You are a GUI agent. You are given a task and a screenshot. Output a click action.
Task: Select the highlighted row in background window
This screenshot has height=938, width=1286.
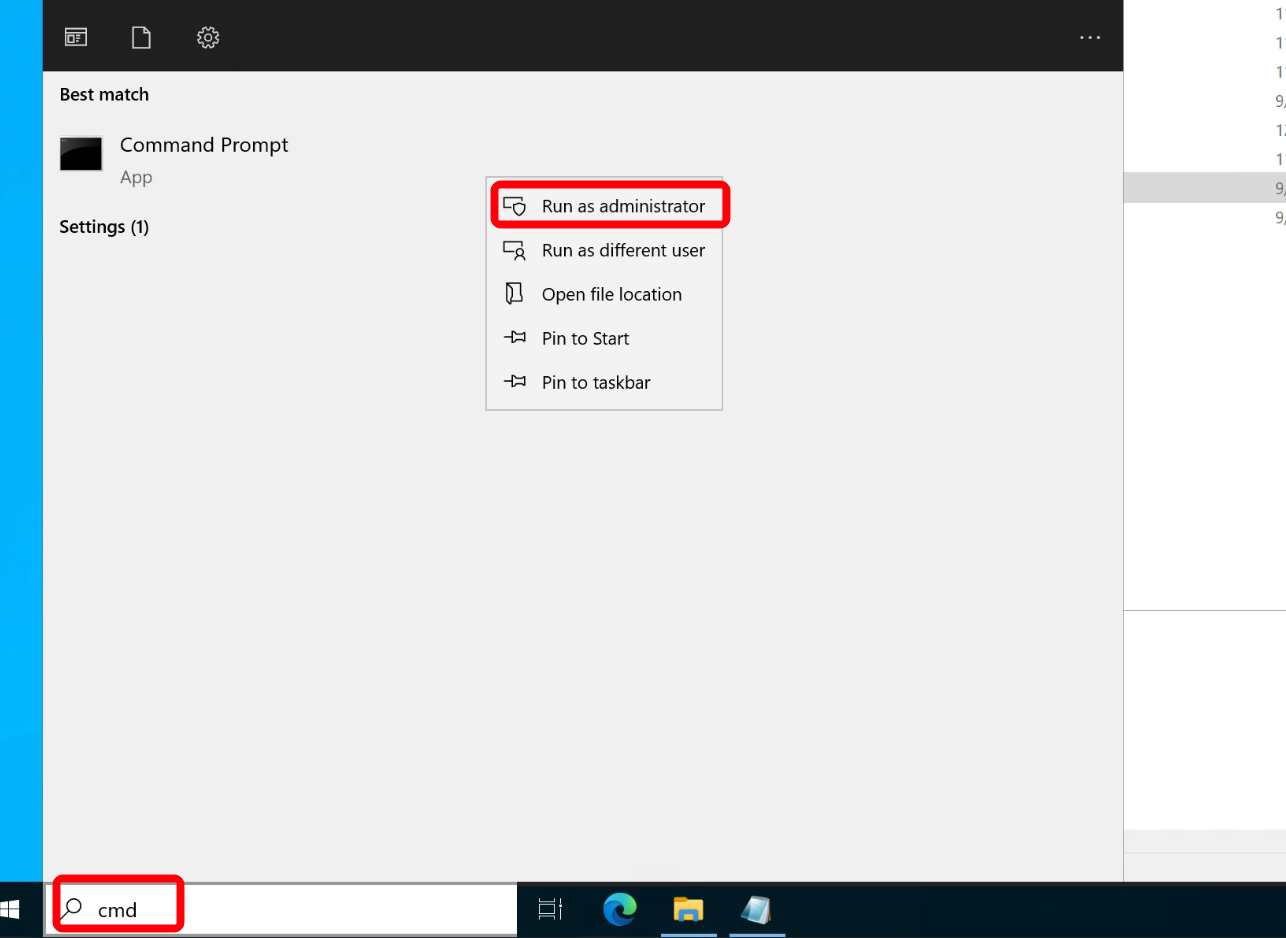click(1204, 188)
